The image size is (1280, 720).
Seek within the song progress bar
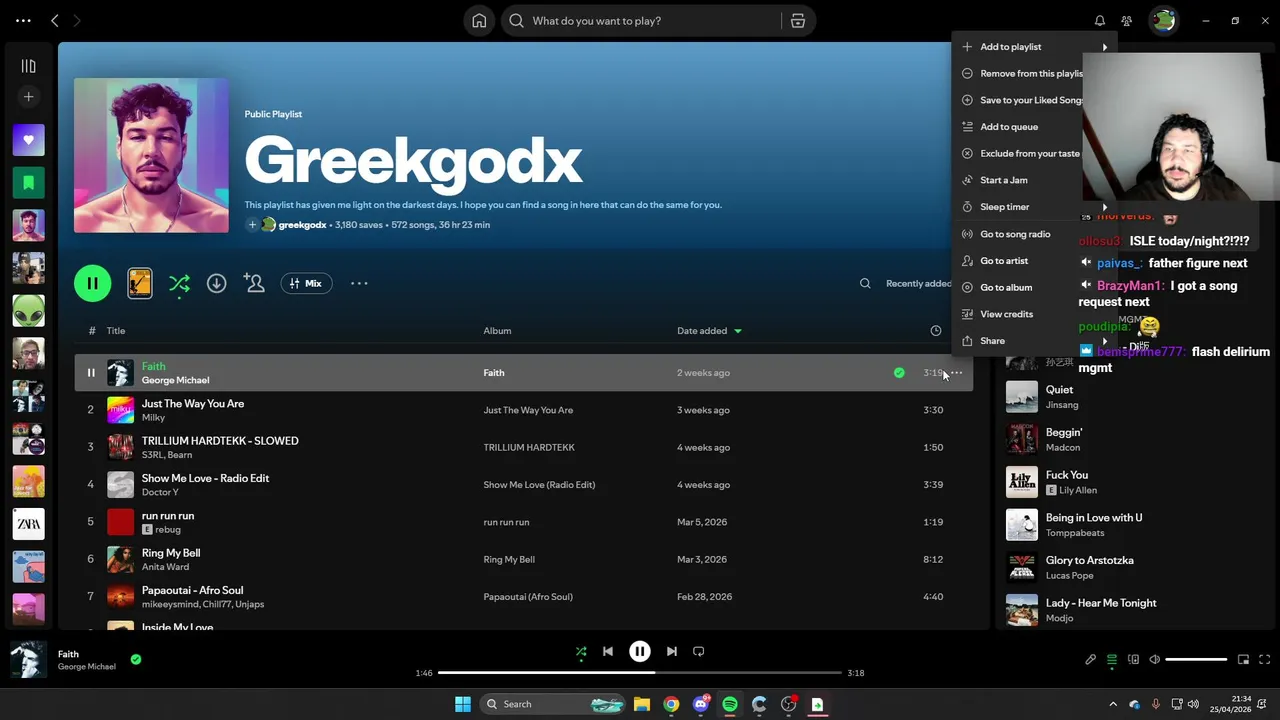point(639,673)
